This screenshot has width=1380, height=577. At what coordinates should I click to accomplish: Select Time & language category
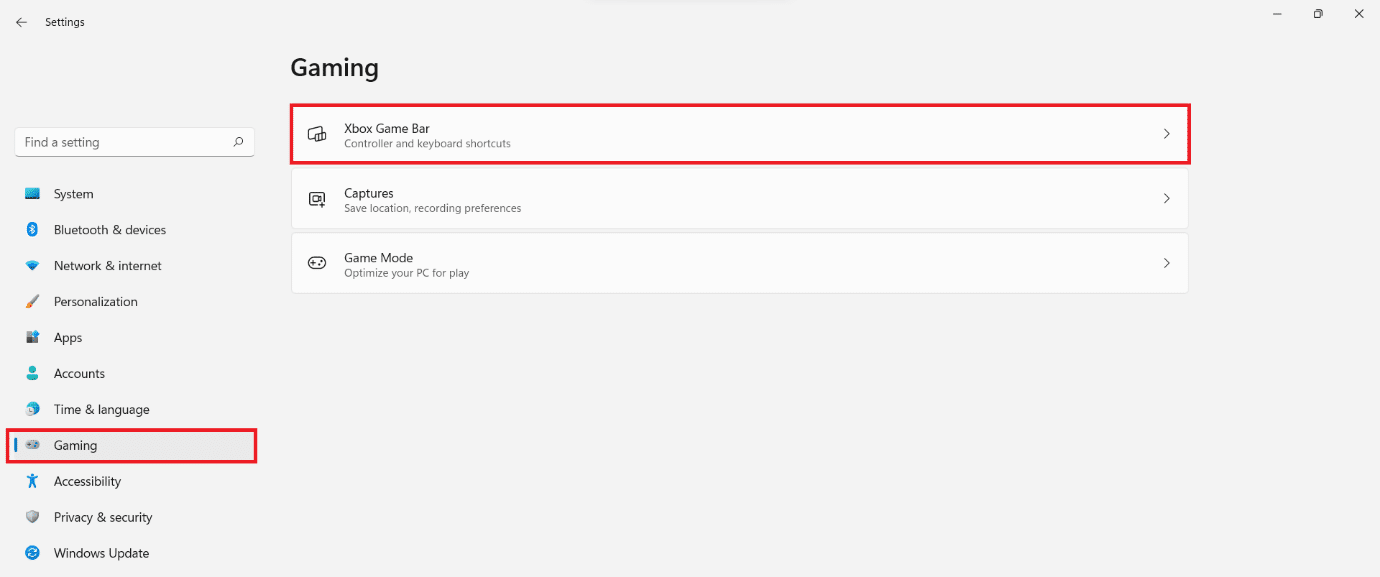101,410
